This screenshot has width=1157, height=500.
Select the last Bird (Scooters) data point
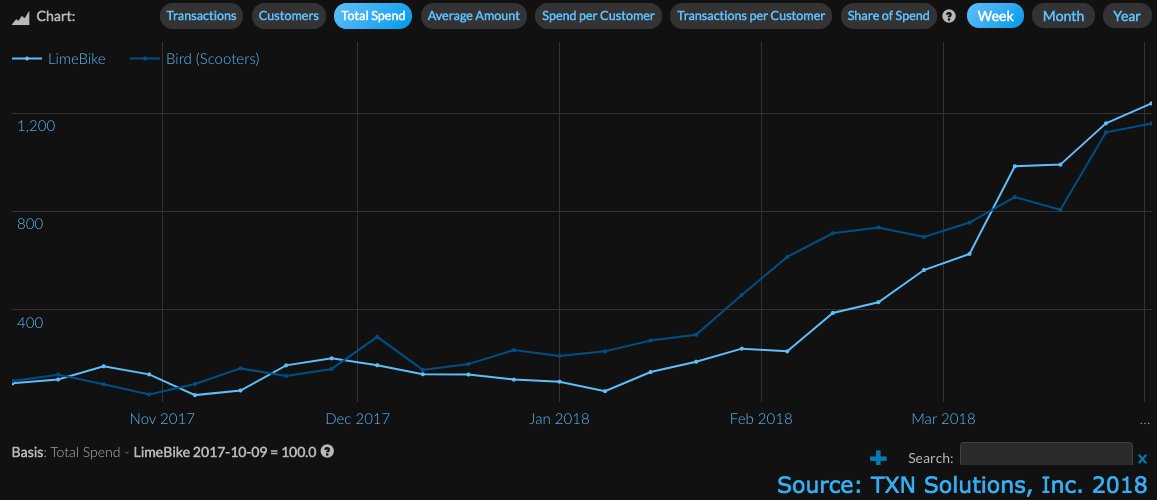(x=1151, y=123)
